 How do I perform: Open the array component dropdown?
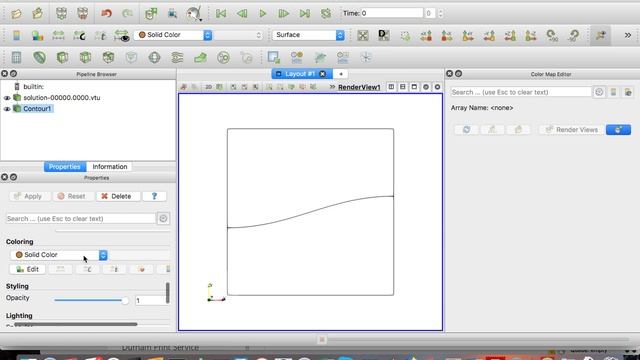pos(238,35)
